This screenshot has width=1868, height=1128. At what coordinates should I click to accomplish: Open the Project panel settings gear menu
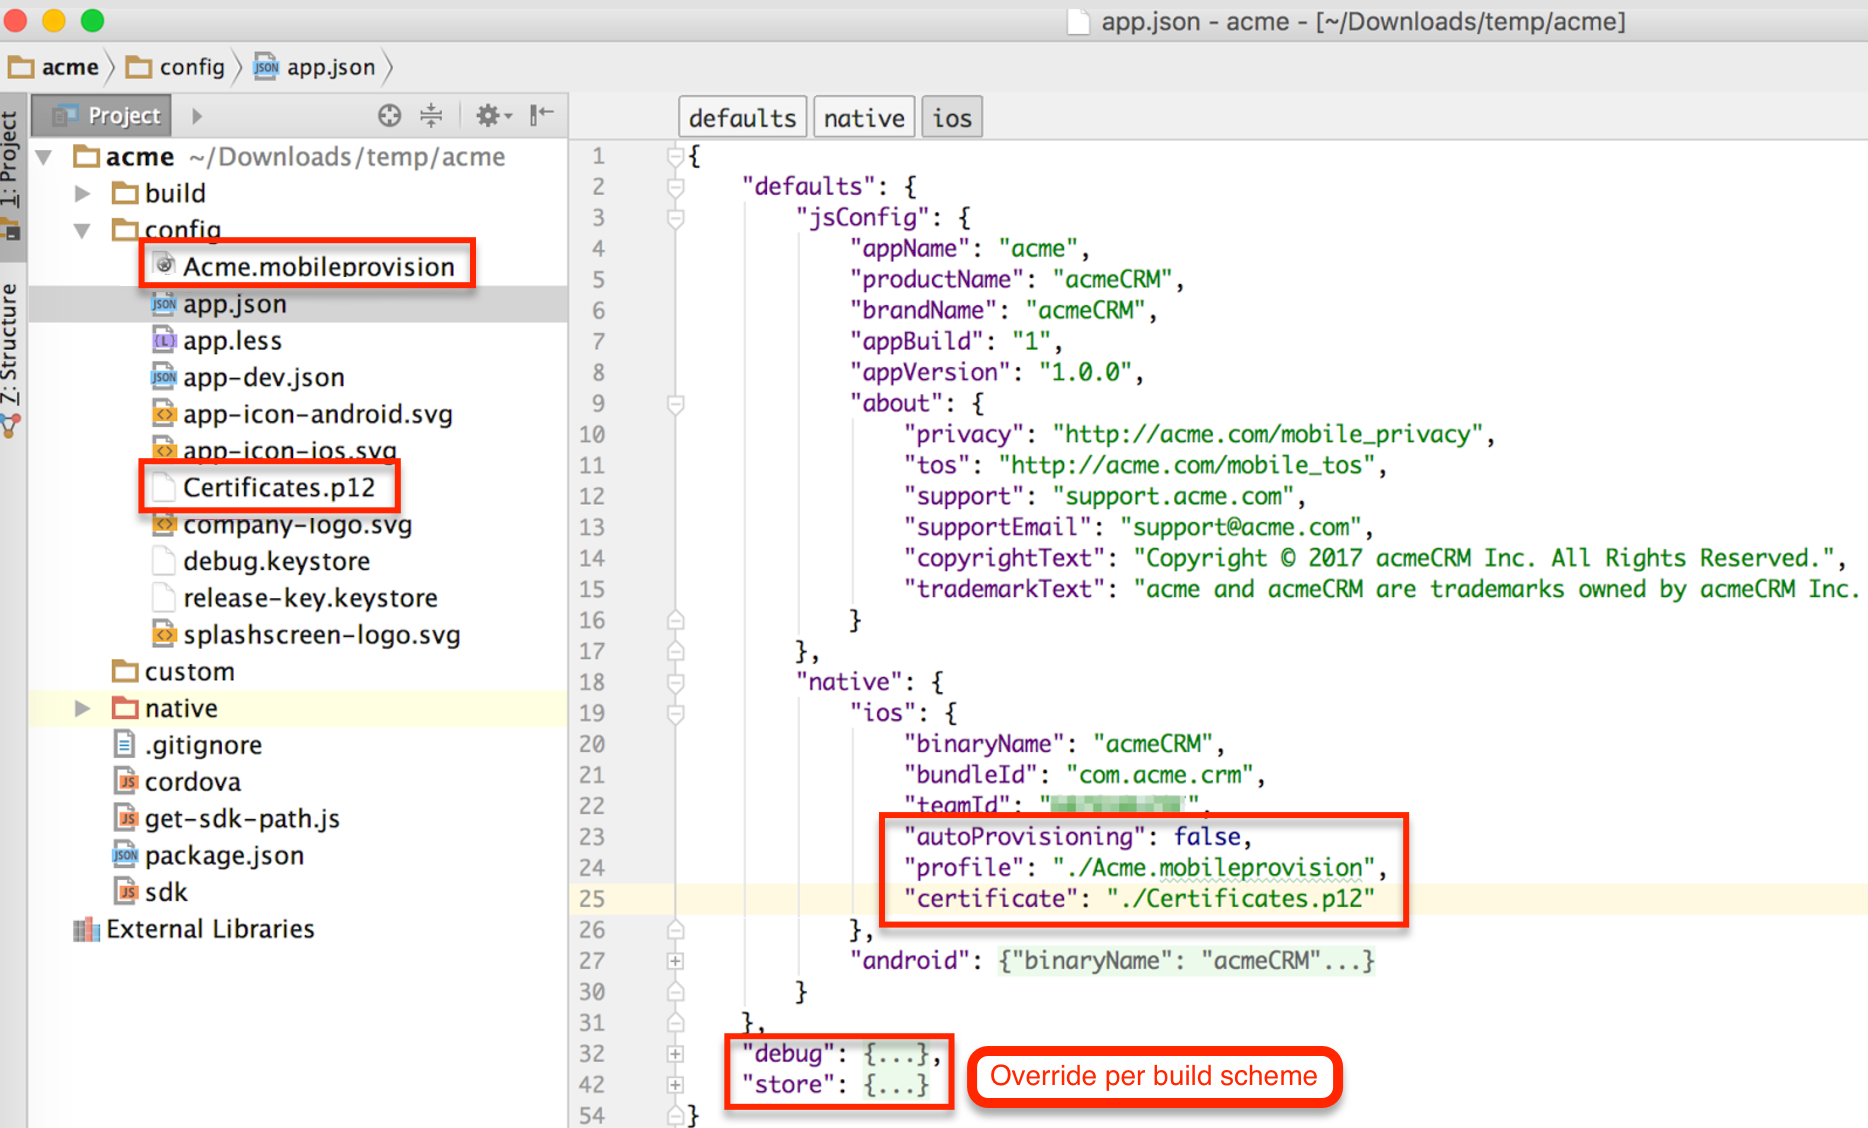point(493,116)
